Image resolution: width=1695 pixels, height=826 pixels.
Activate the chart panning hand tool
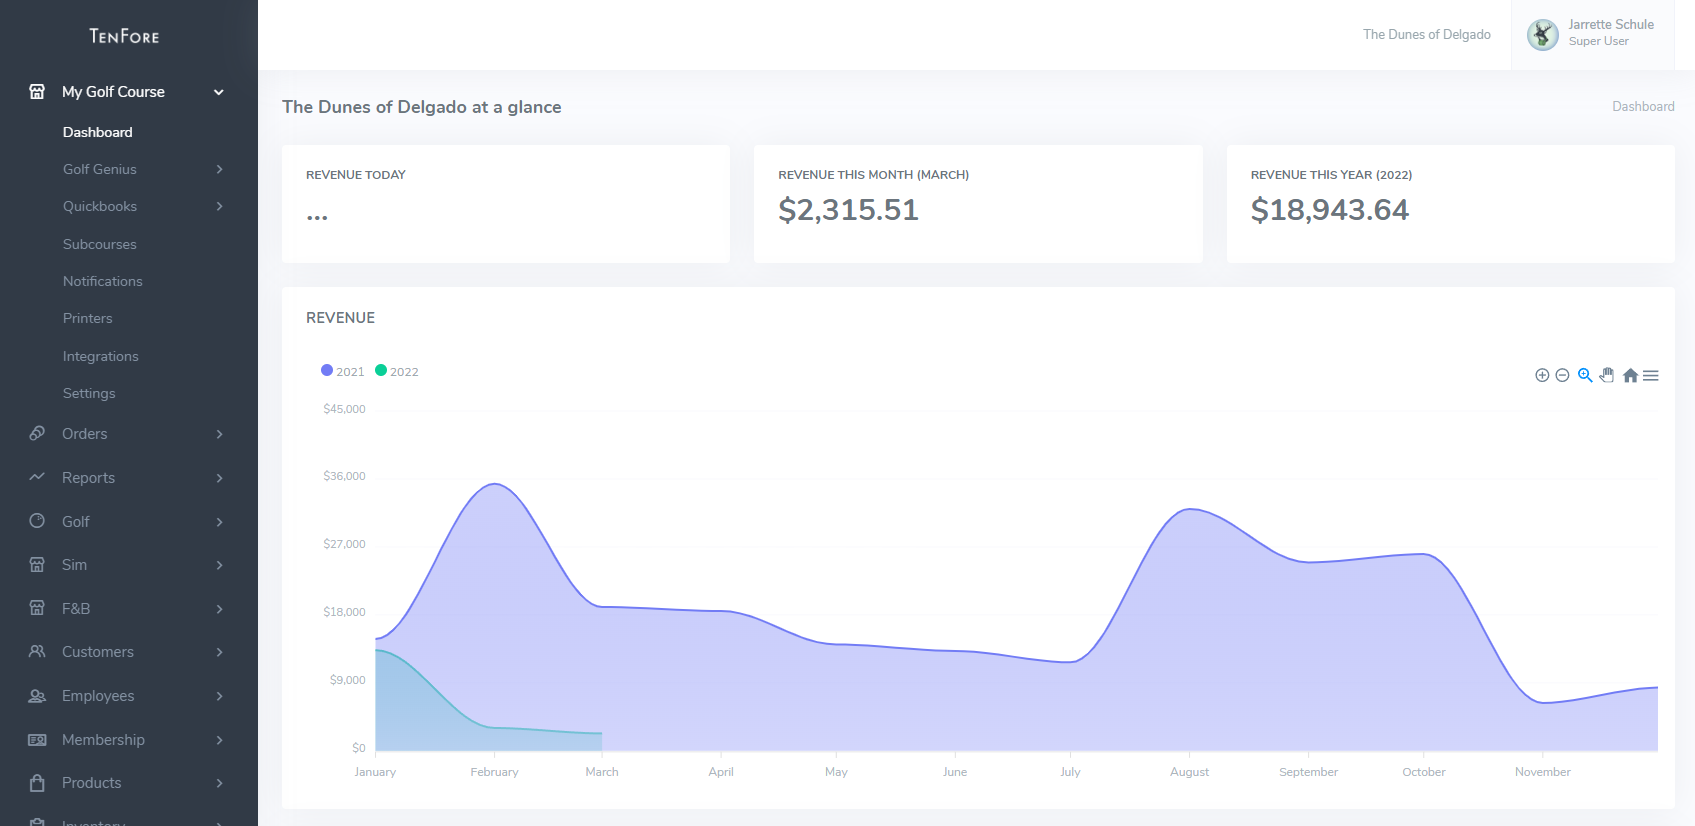click(1607, 376)
